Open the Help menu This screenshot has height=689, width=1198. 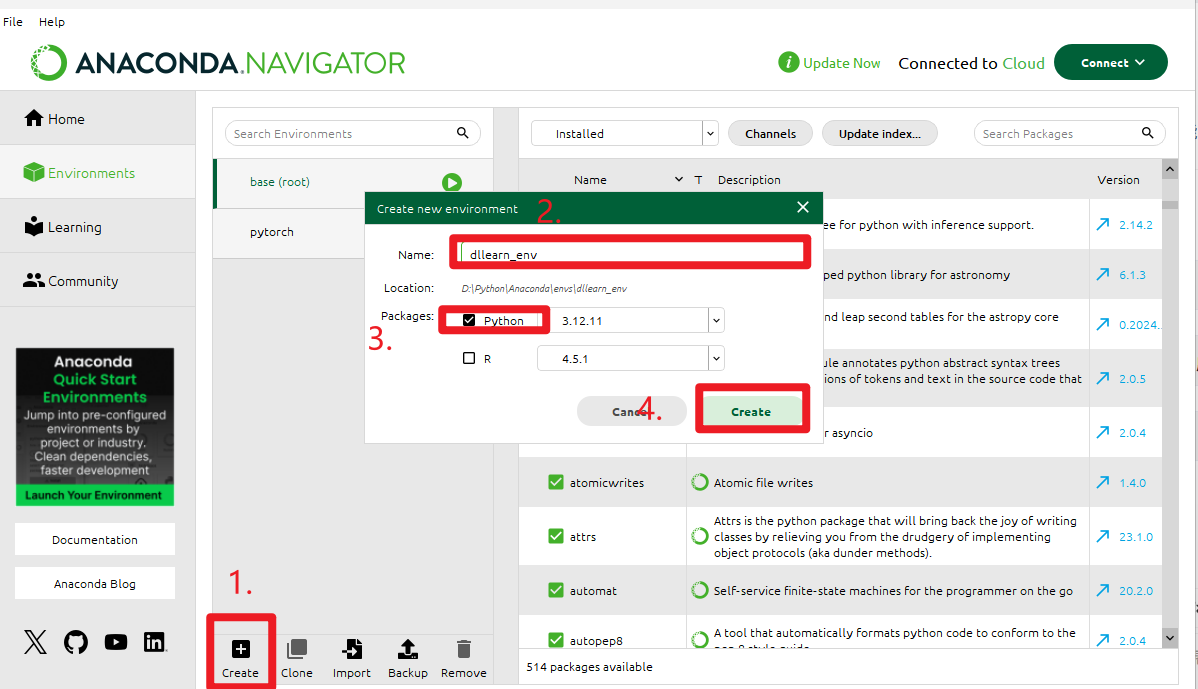[52, 21]
